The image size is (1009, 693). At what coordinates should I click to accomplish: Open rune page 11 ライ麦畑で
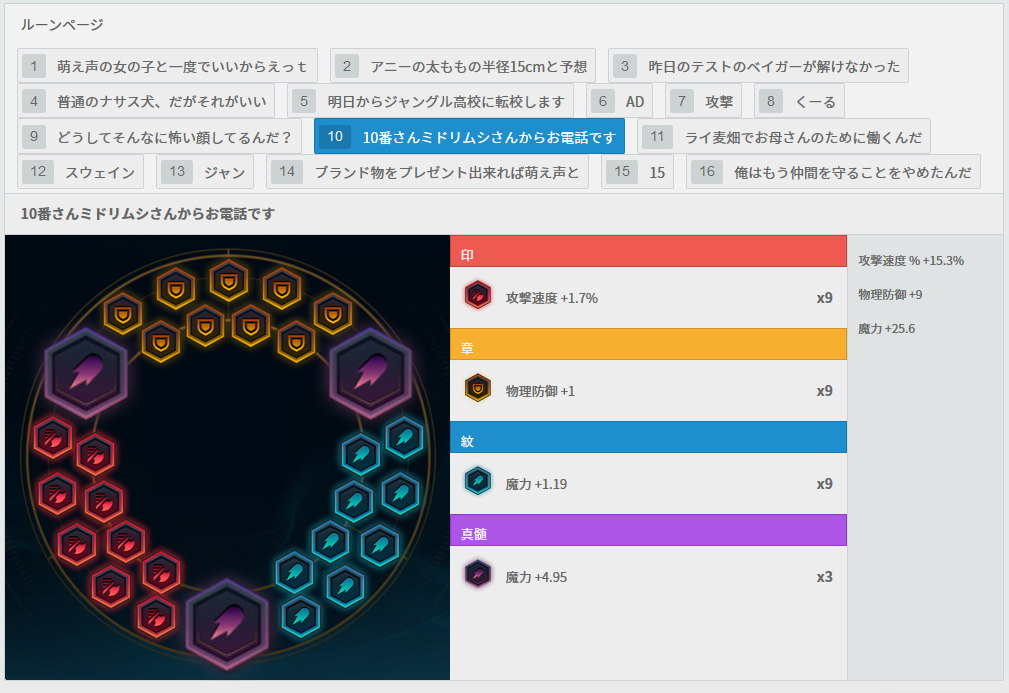(x=784, y=136)
